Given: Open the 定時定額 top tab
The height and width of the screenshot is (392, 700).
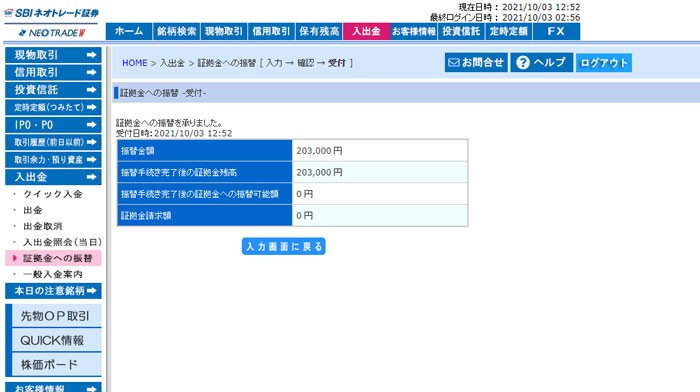Looking at the screenshot, I should point(508,32).
